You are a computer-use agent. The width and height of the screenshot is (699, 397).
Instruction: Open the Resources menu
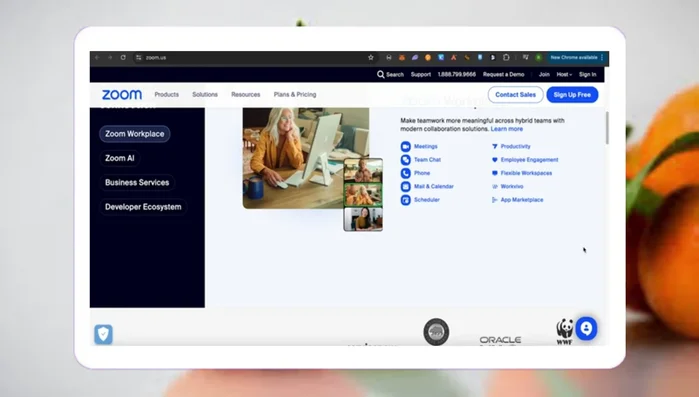click(246, 94)
